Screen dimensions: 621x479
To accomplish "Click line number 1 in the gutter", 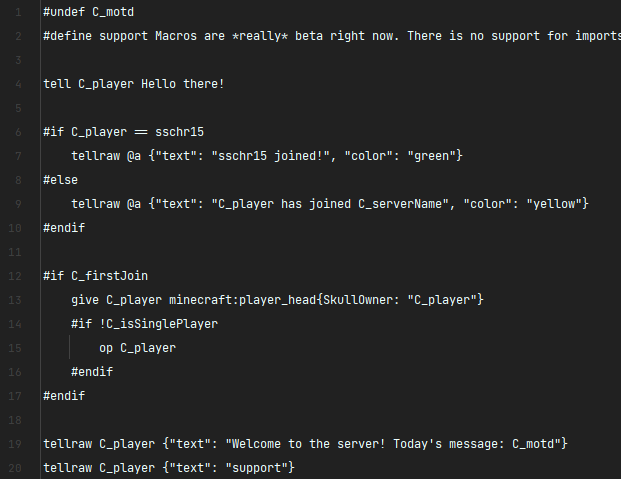I will pyautogui.click(x=19, y=12).
